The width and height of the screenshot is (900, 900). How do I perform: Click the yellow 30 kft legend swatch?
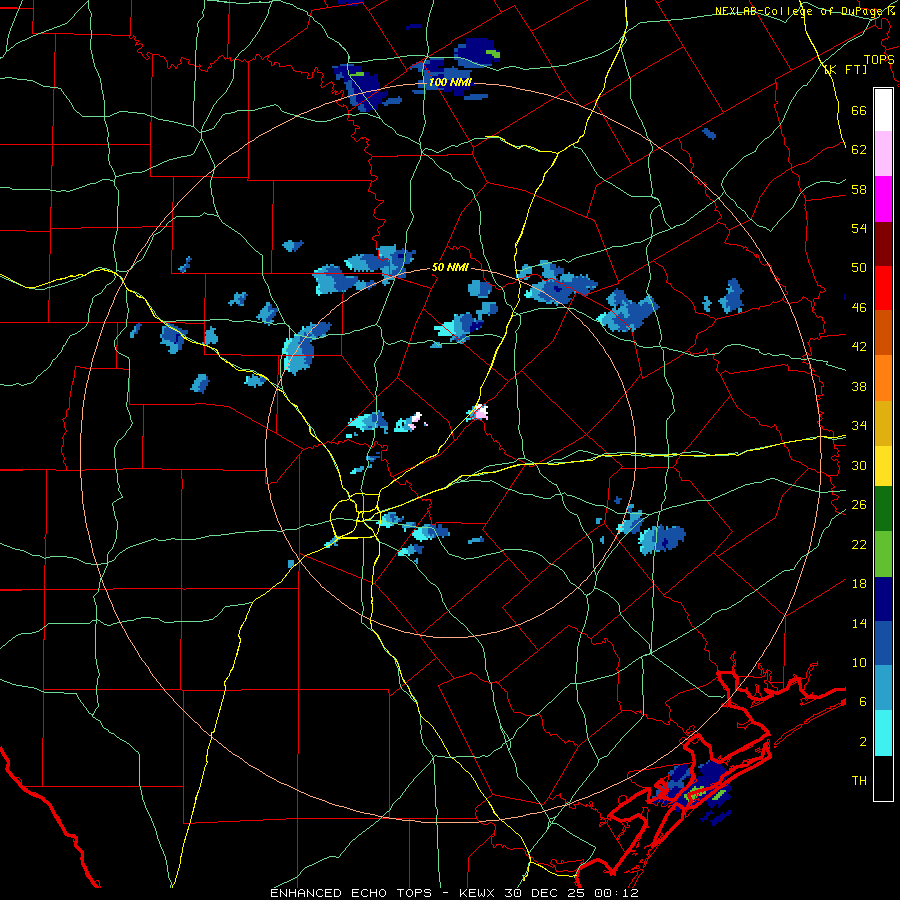883,465
